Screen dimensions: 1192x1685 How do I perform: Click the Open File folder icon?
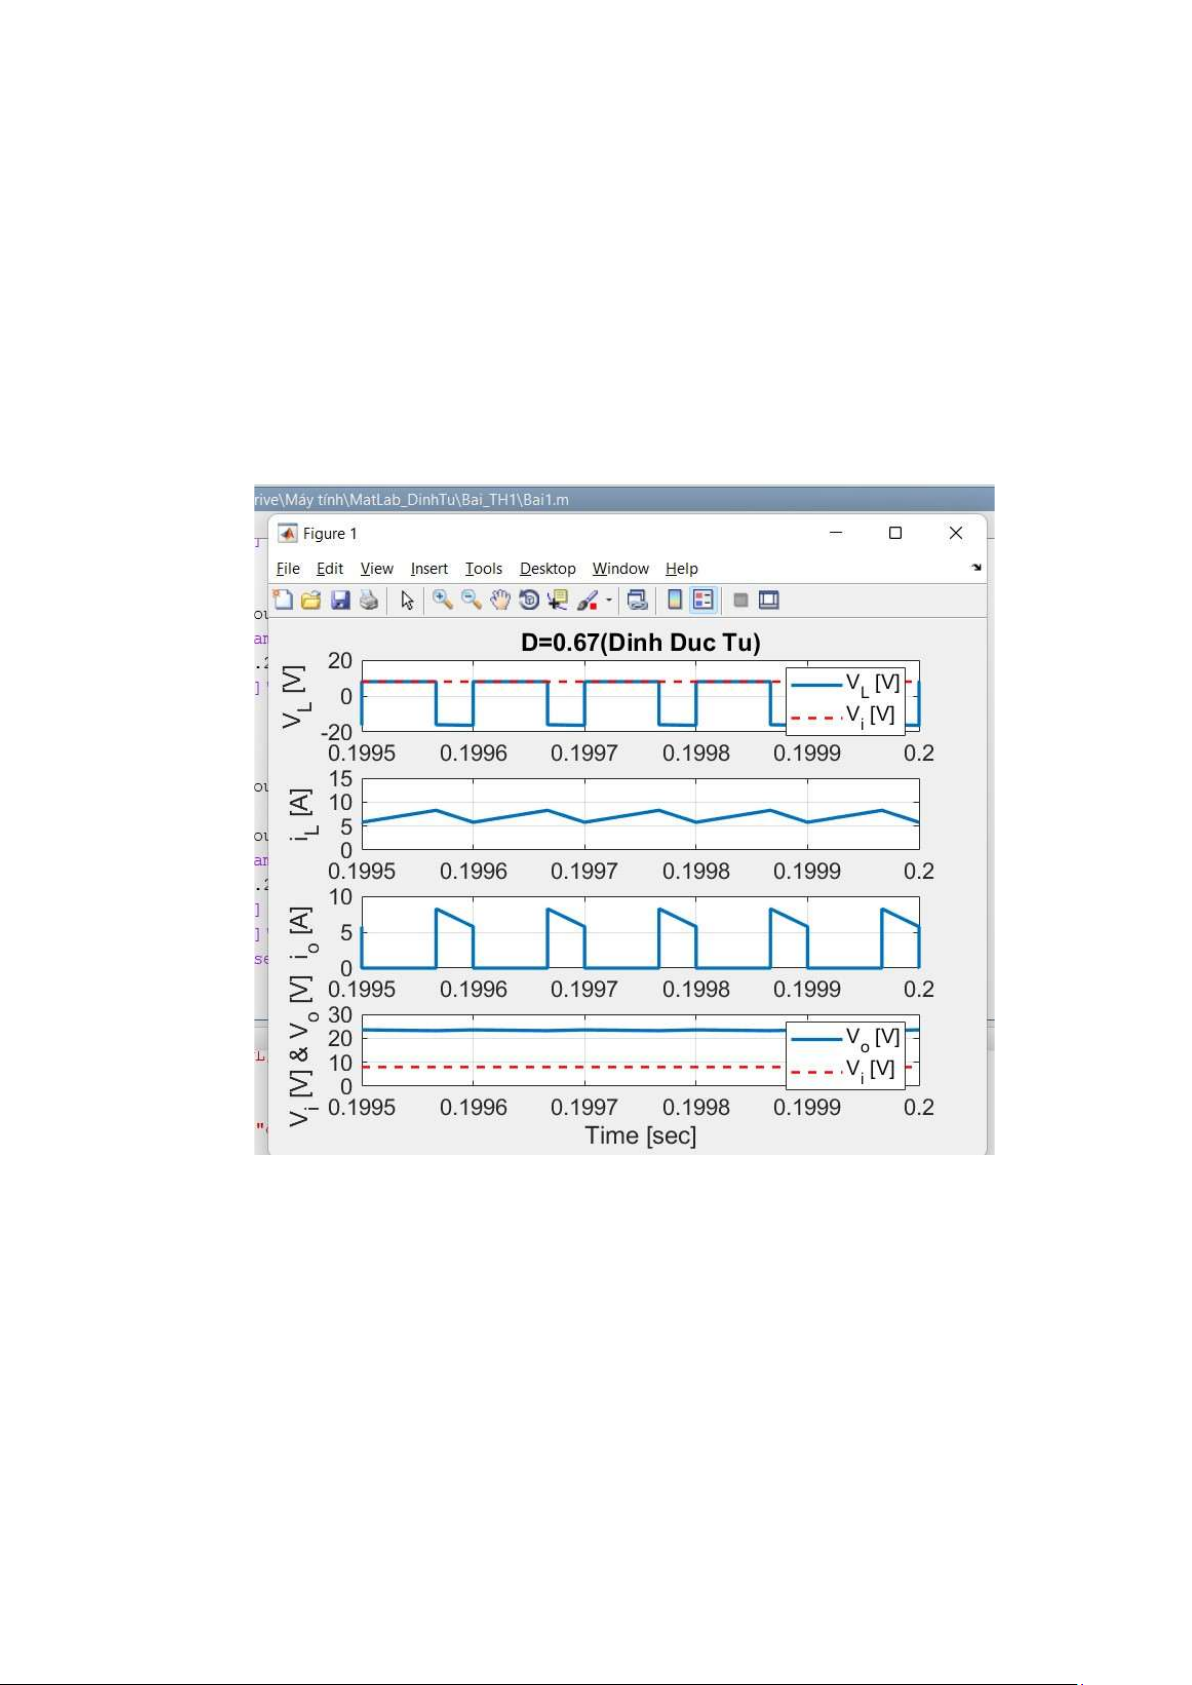311,600
